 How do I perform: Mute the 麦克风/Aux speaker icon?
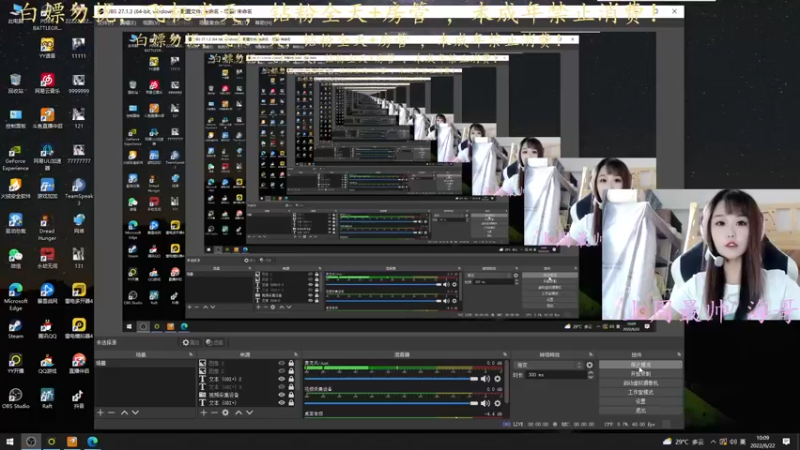pyautogui.click(x=485, y=379)
